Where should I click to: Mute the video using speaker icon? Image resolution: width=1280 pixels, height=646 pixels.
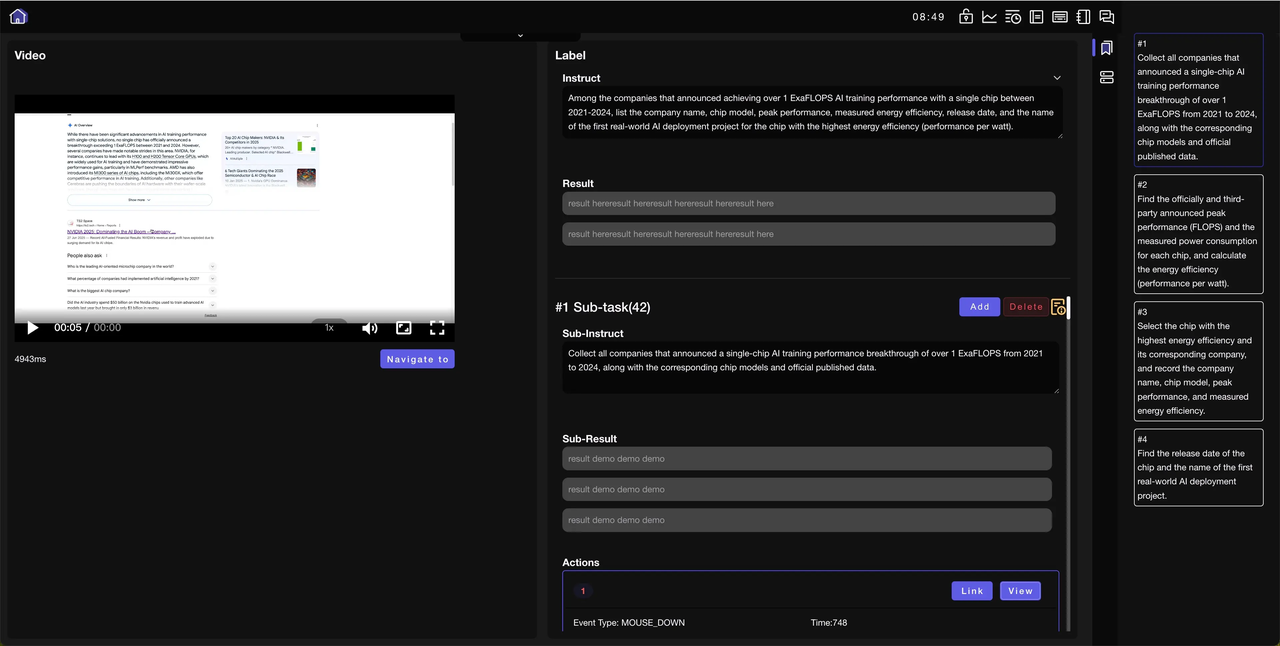click(x=369, y=328)
